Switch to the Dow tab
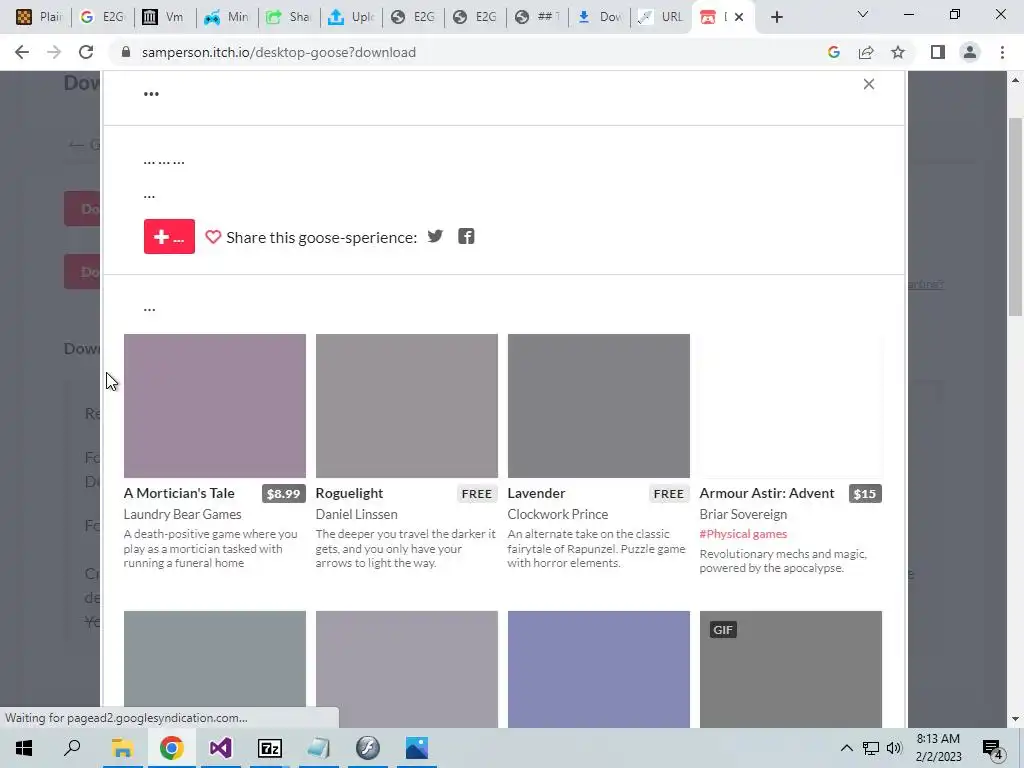1024x768 pixels. [599, 17]
